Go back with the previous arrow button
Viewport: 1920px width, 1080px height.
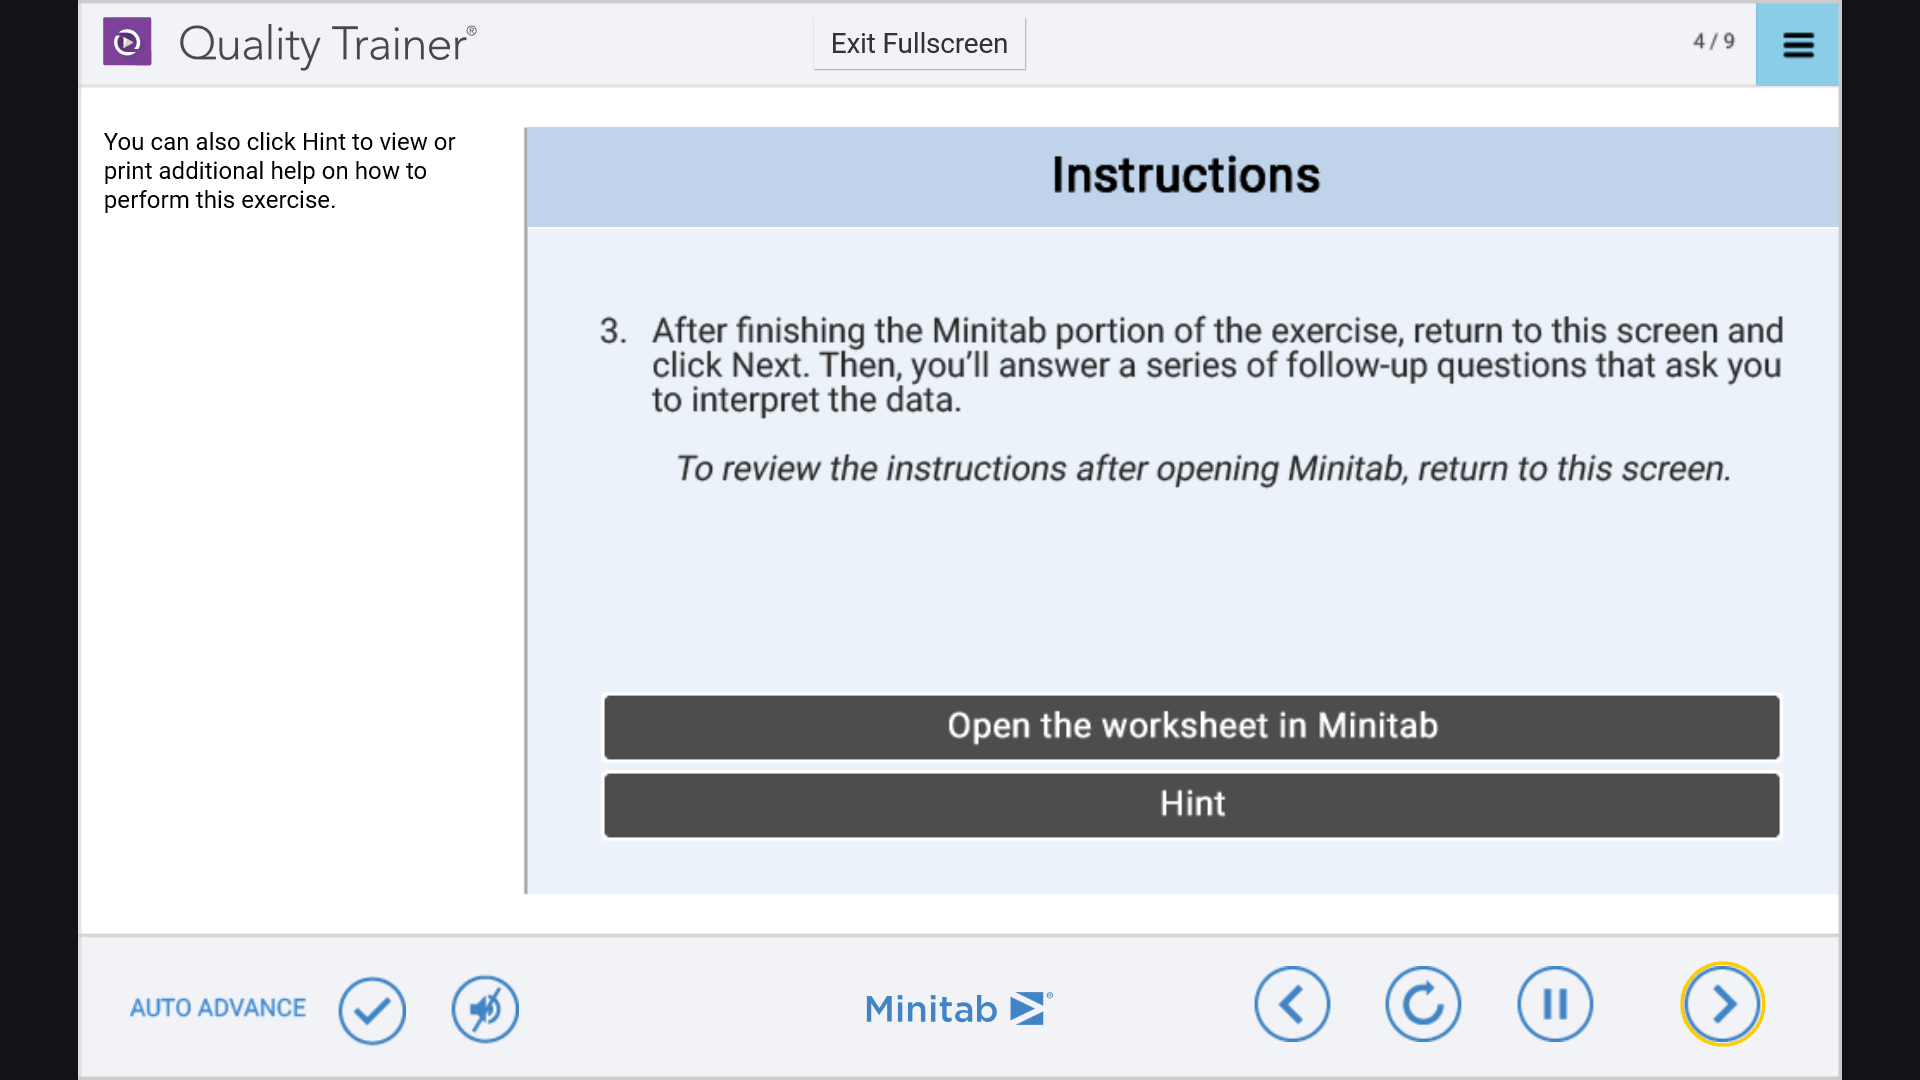point(1292,1004)
